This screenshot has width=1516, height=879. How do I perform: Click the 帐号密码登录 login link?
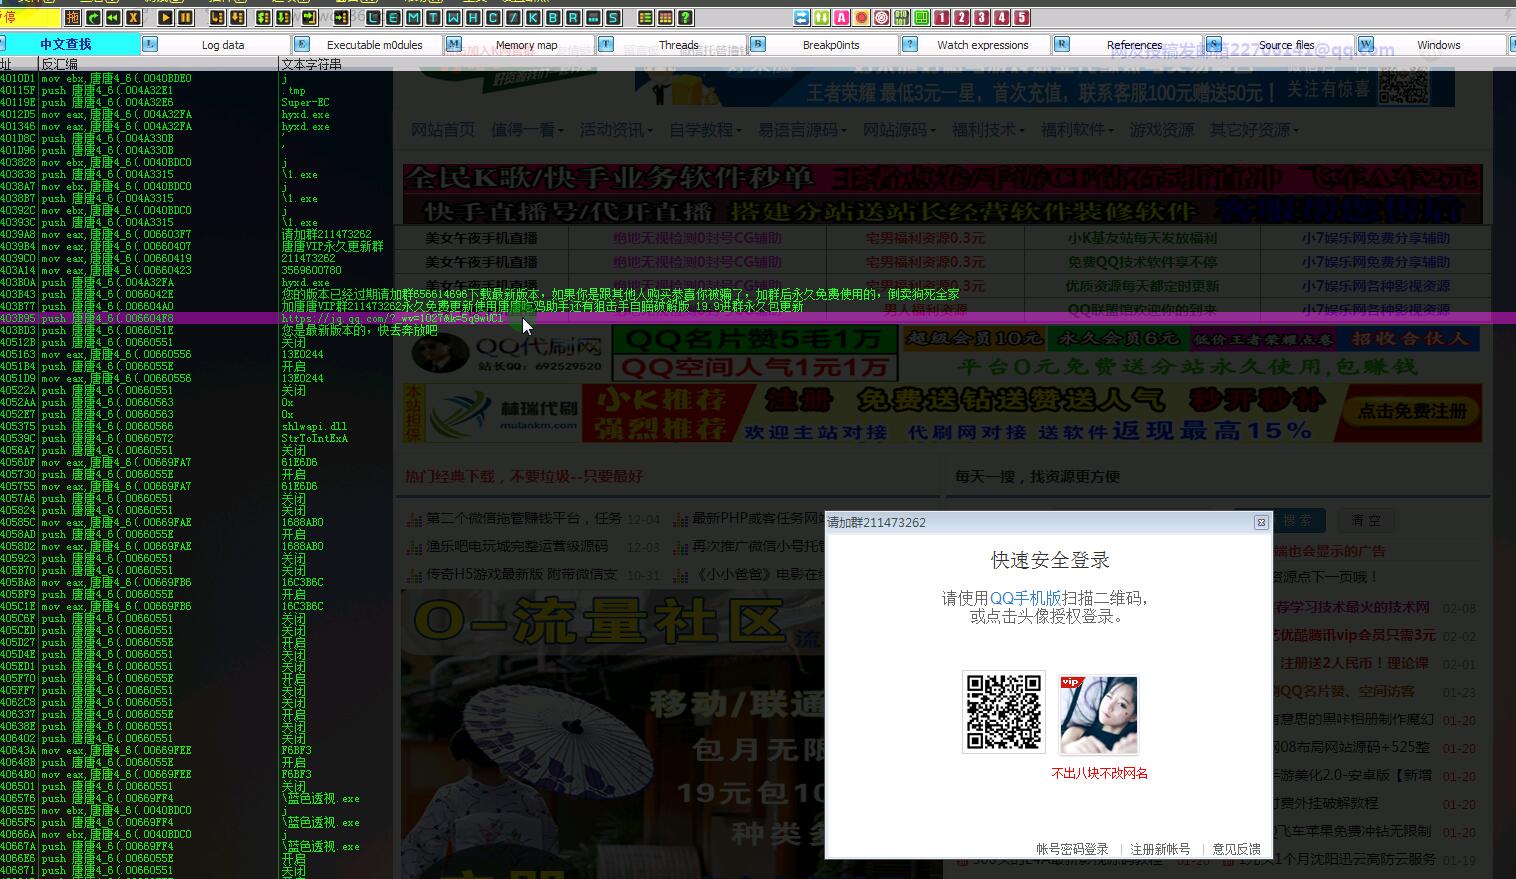click(1073, 848)
